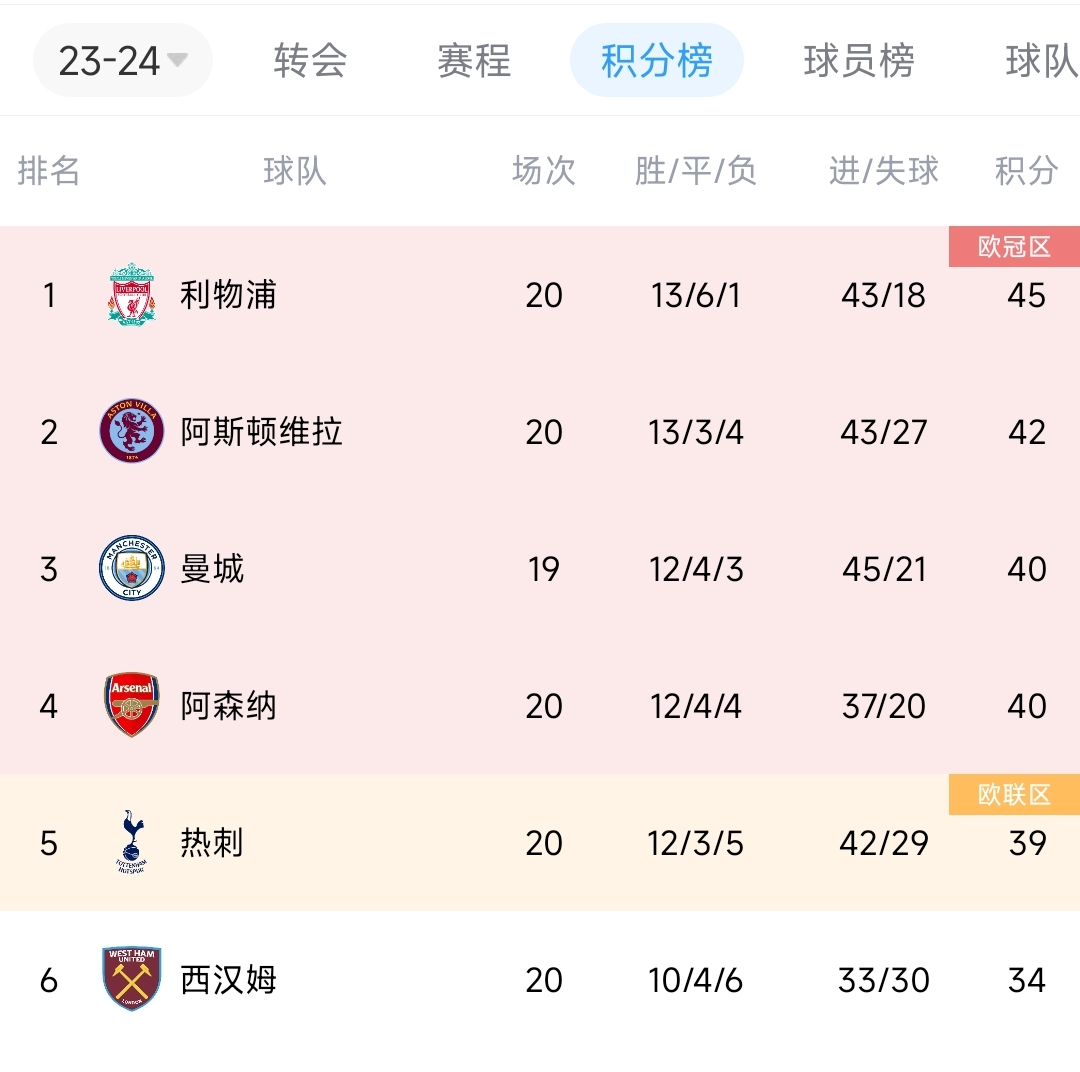Expand the 23-24 season dropdown
The width and height of the screenshot is (1080, 1072).
[x=122, y=61]
